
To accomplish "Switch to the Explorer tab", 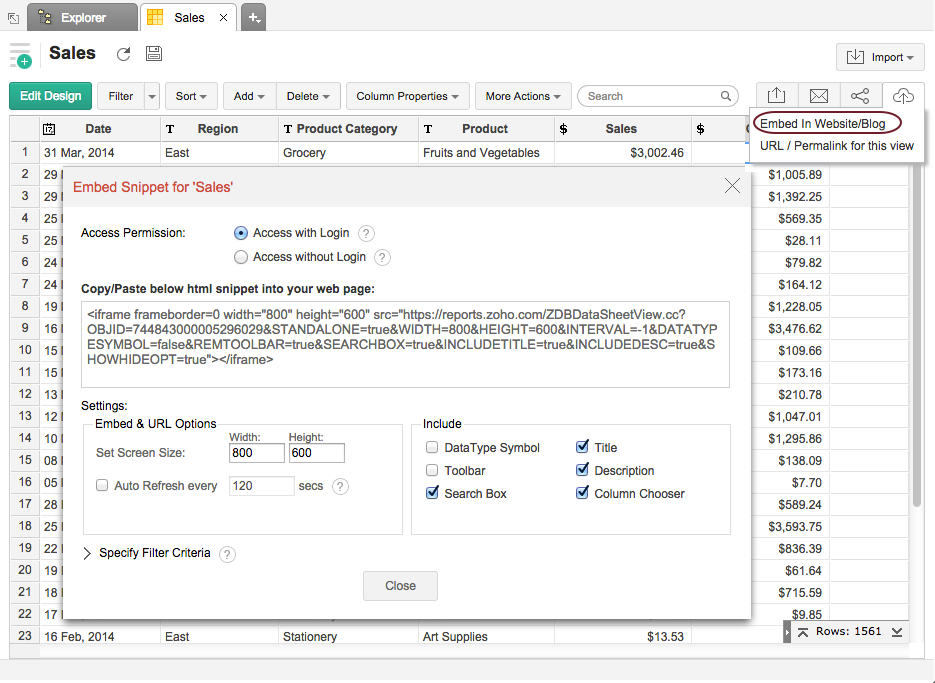I will coord(82,17).
